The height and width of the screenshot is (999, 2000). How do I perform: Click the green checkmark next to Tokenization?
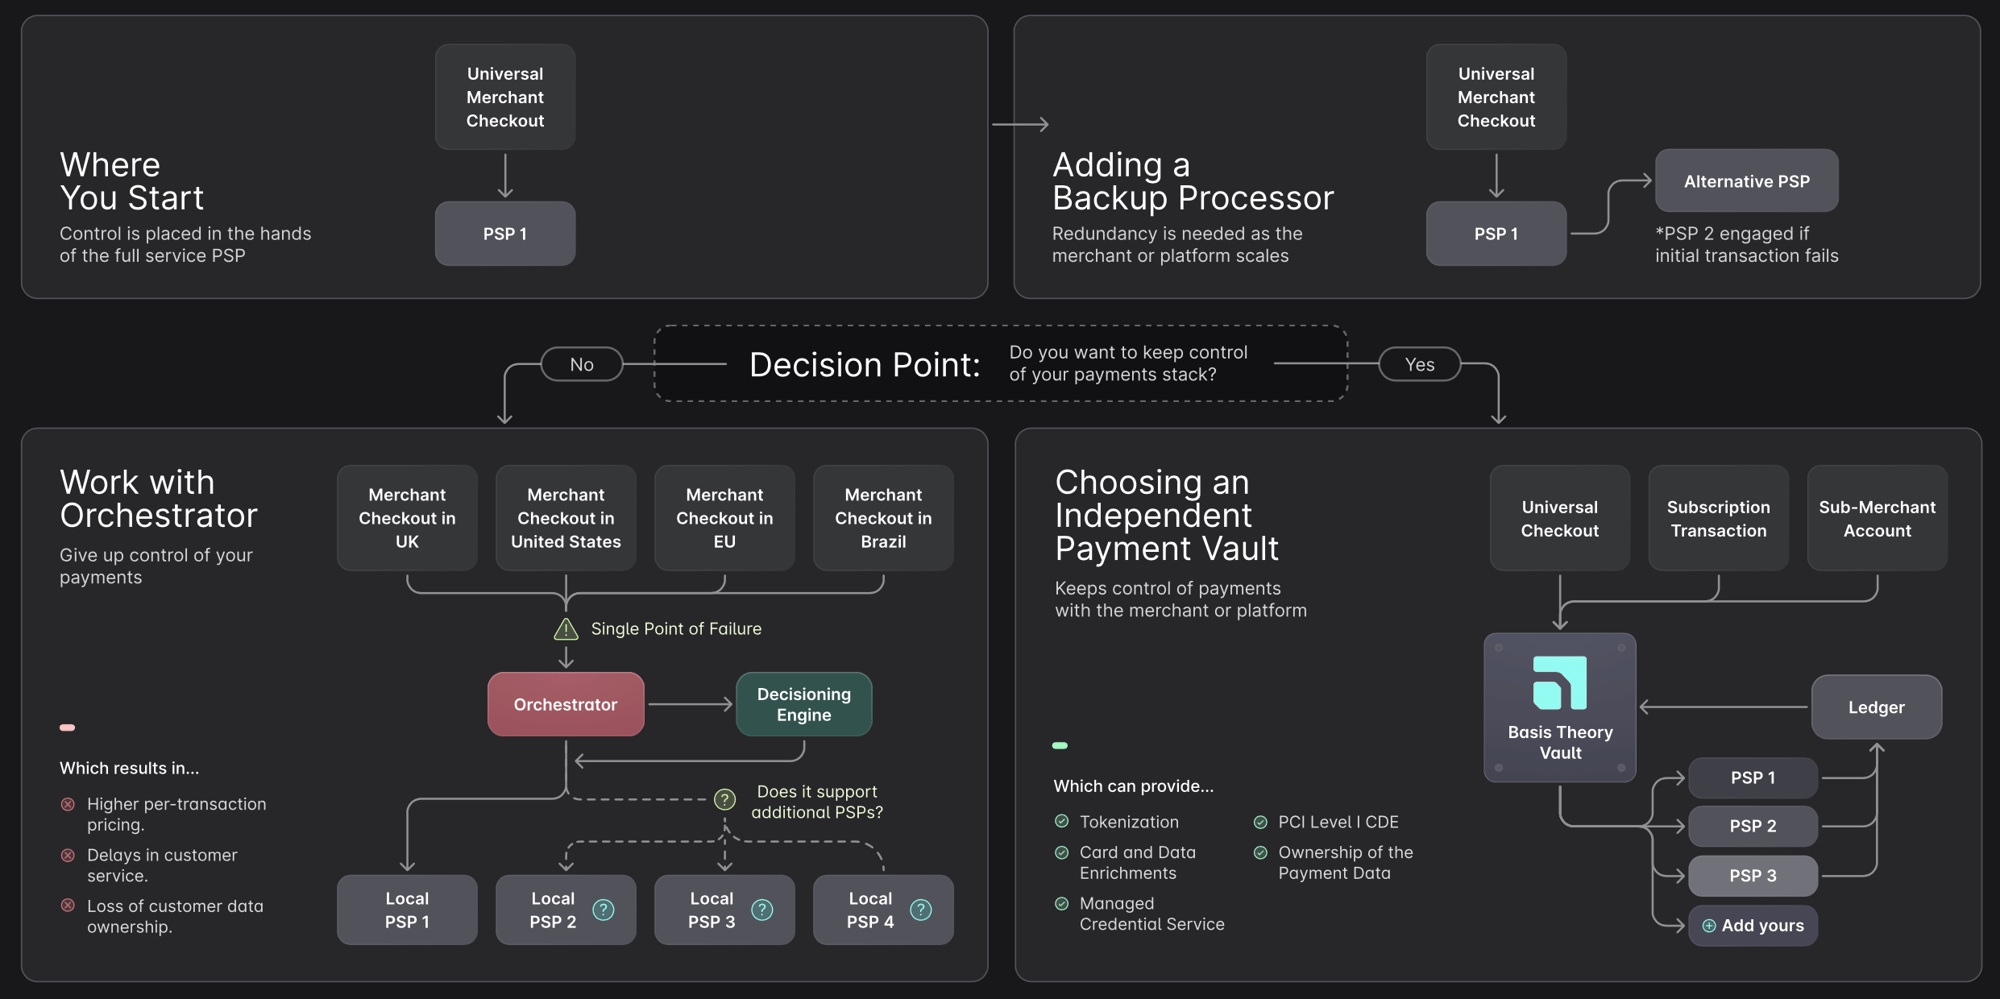click(1061, 822)
